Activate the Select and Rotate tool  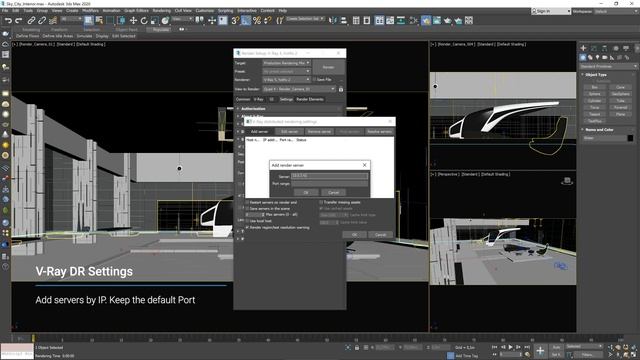click(144, 20)
